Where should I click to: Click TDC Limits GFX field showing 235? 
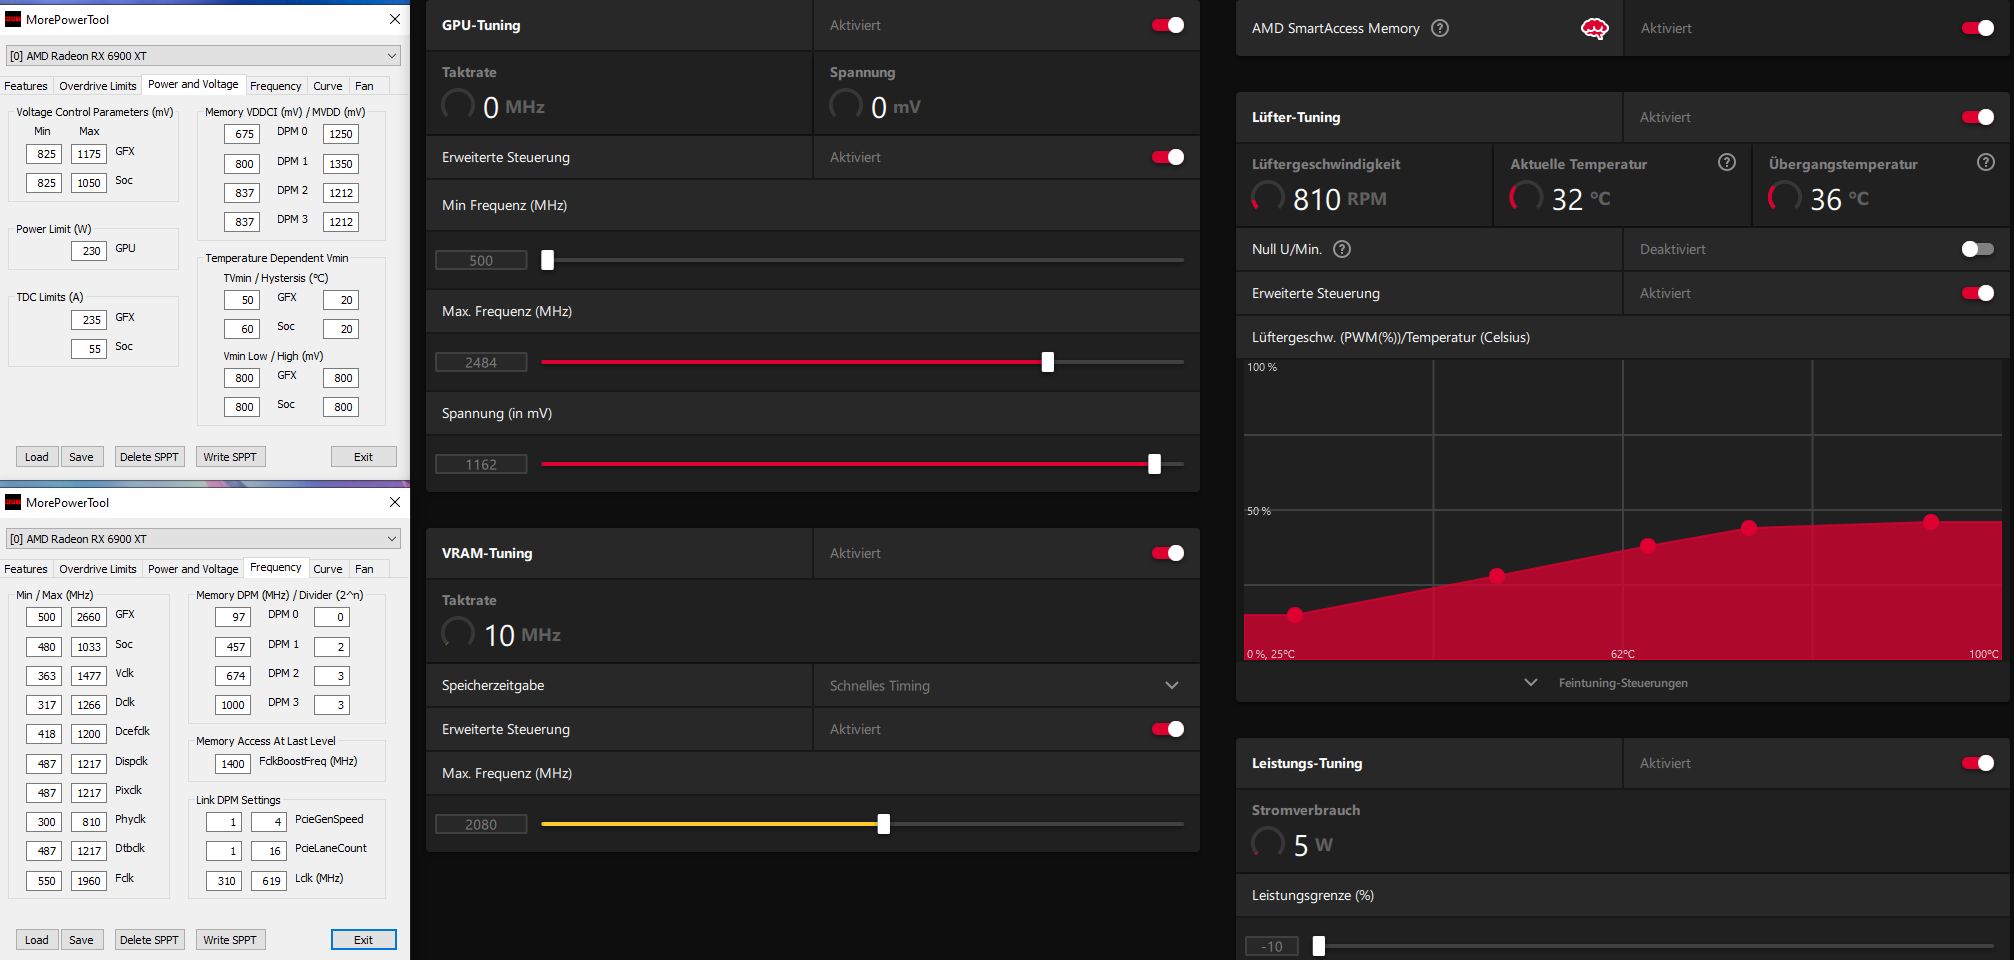(x=89, y=320)
